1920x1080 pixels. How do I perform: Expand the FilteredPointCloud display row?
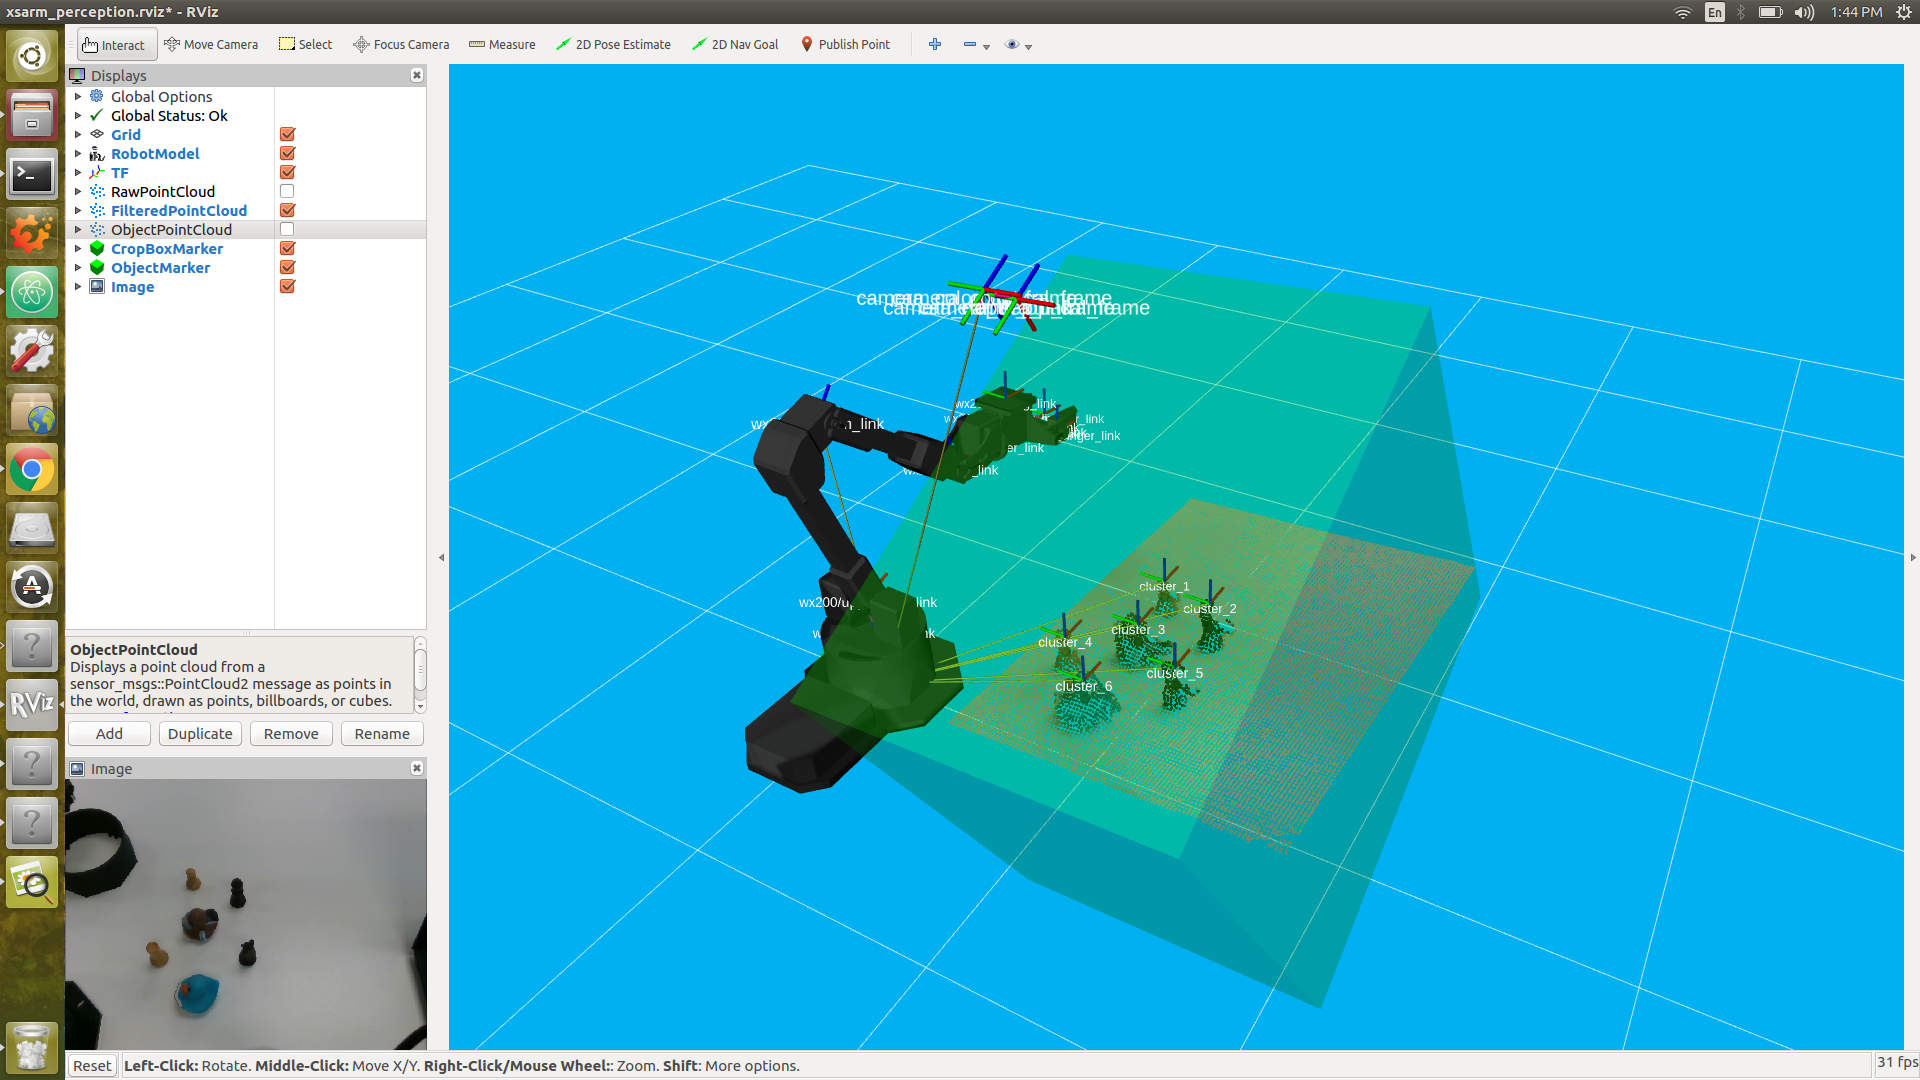point(78,211)
